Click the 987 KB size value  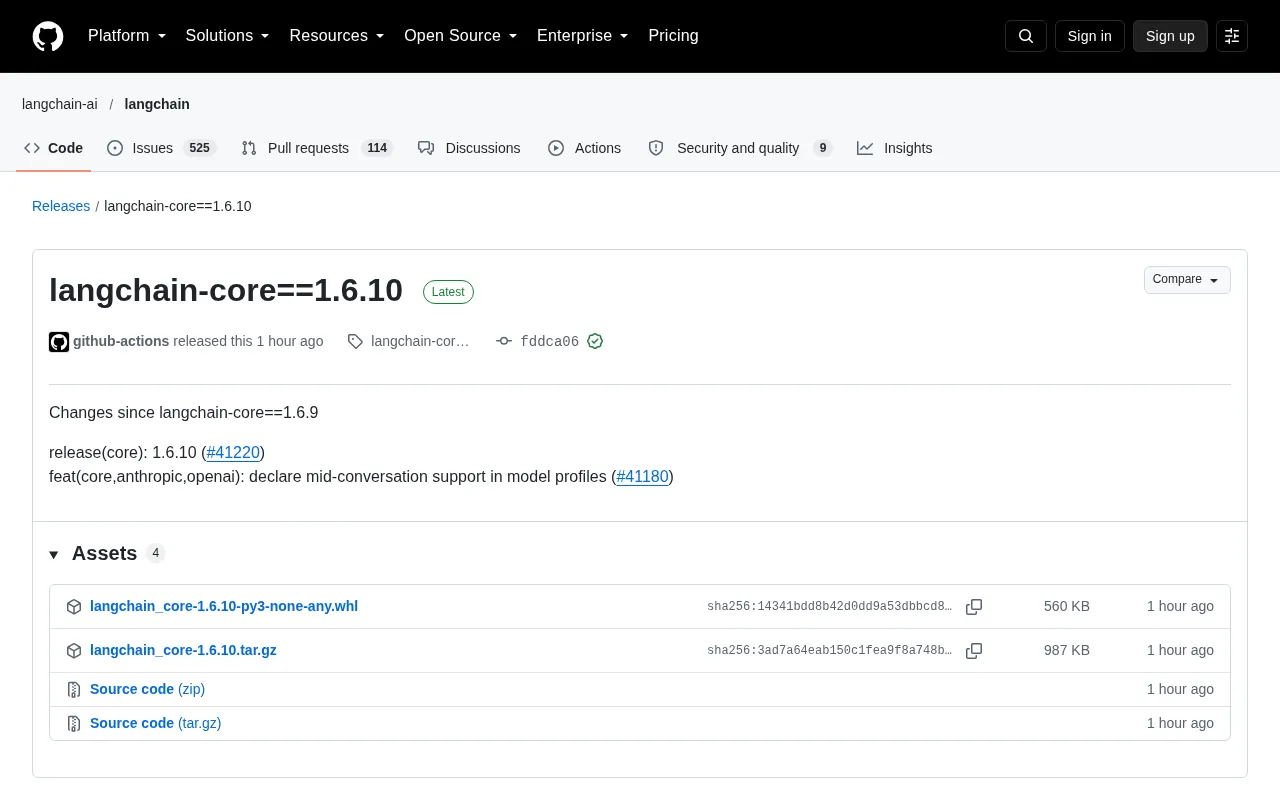coord(1067,650)
